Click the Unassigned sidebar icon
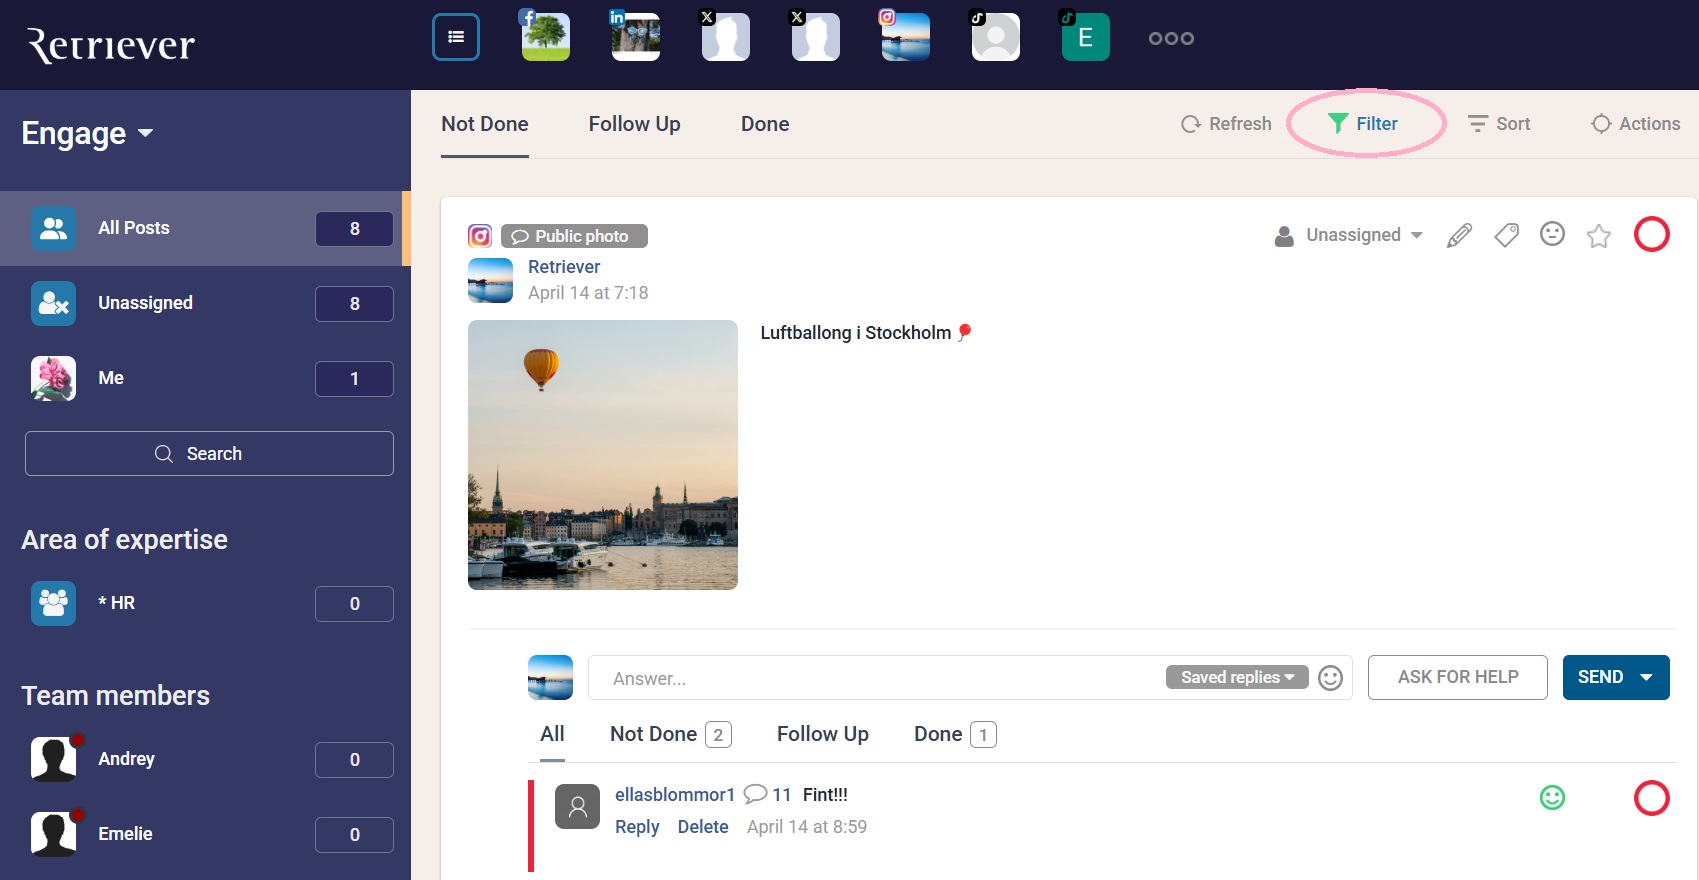 (53, 303)
